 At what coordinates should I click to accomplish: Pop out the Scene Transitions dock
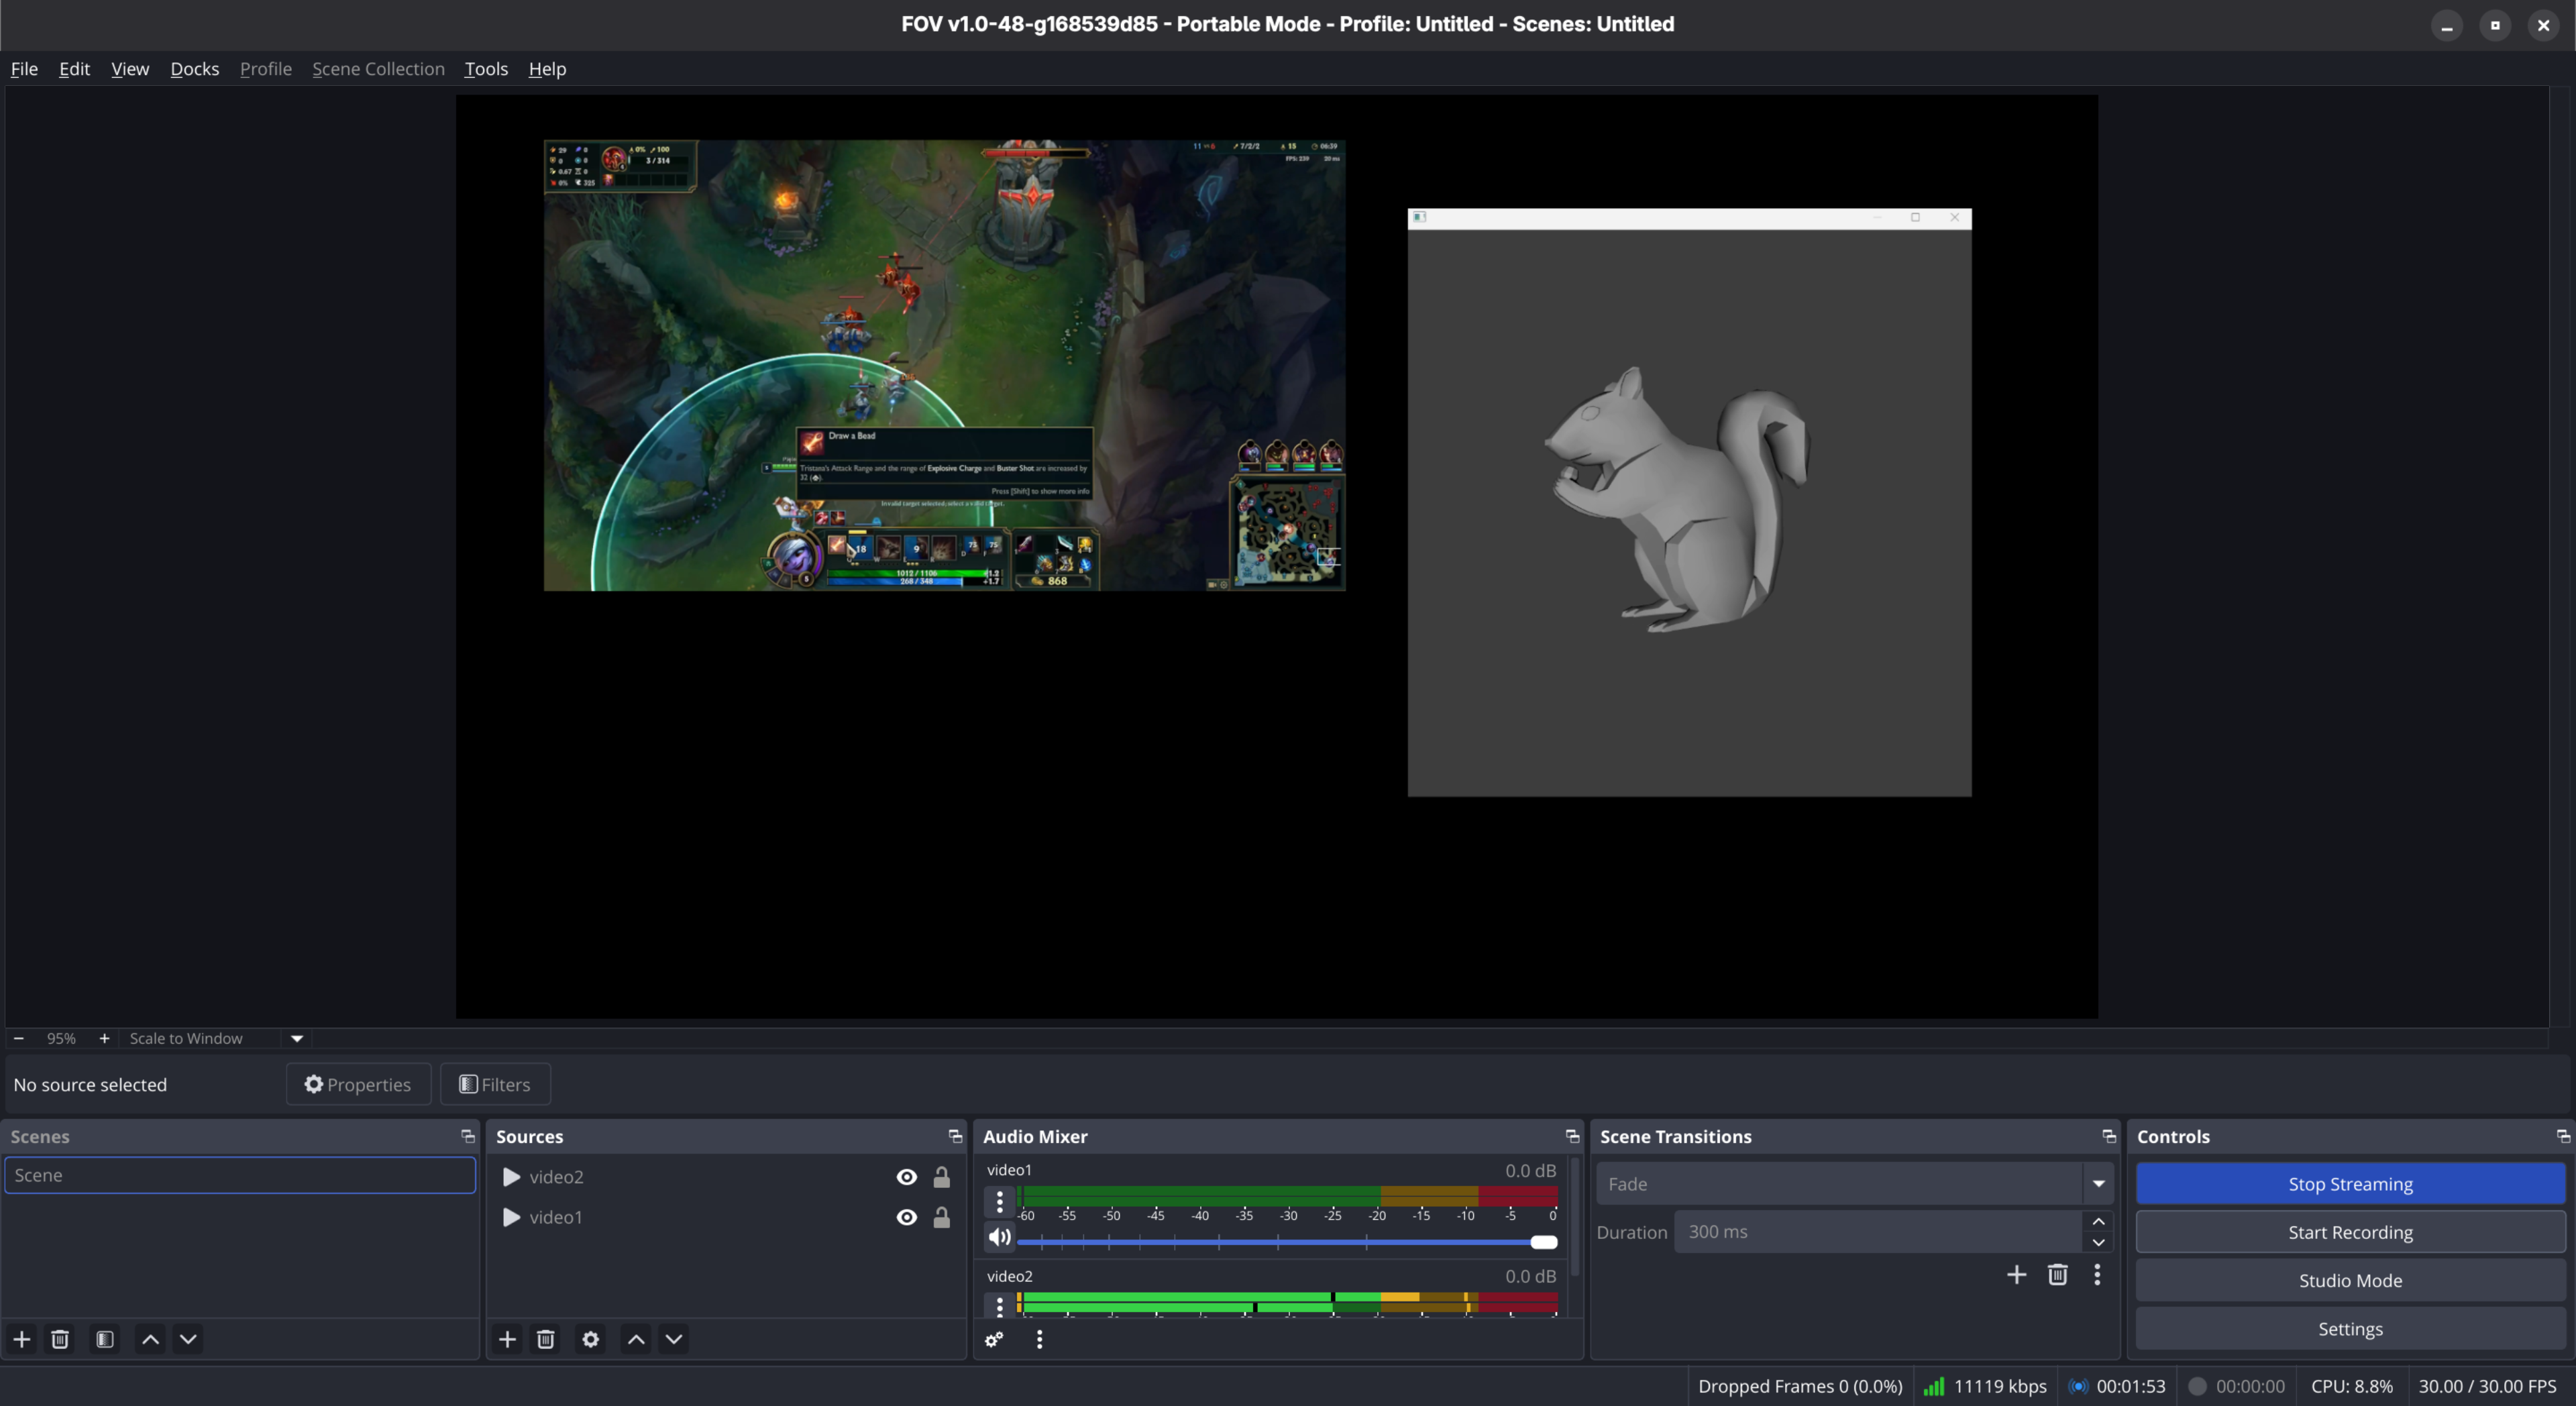[2109, 1136]
